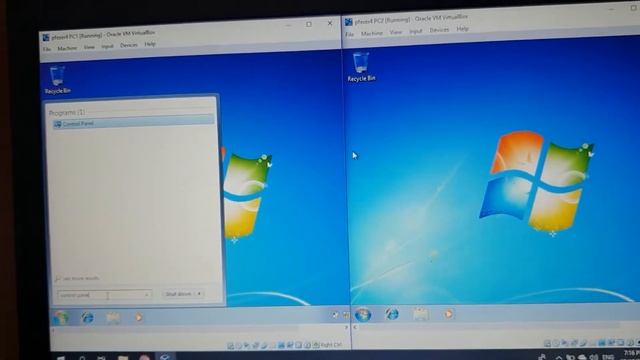Click the Start orb in PC2 guest

click(363, 315)
